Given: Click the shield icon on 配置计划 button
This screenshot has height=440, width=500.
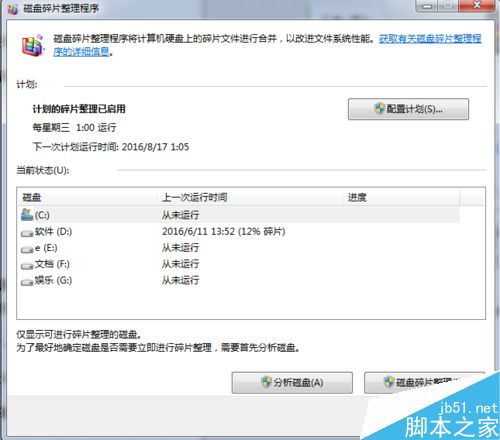Looking at the screenshot, I should (379, 109).
